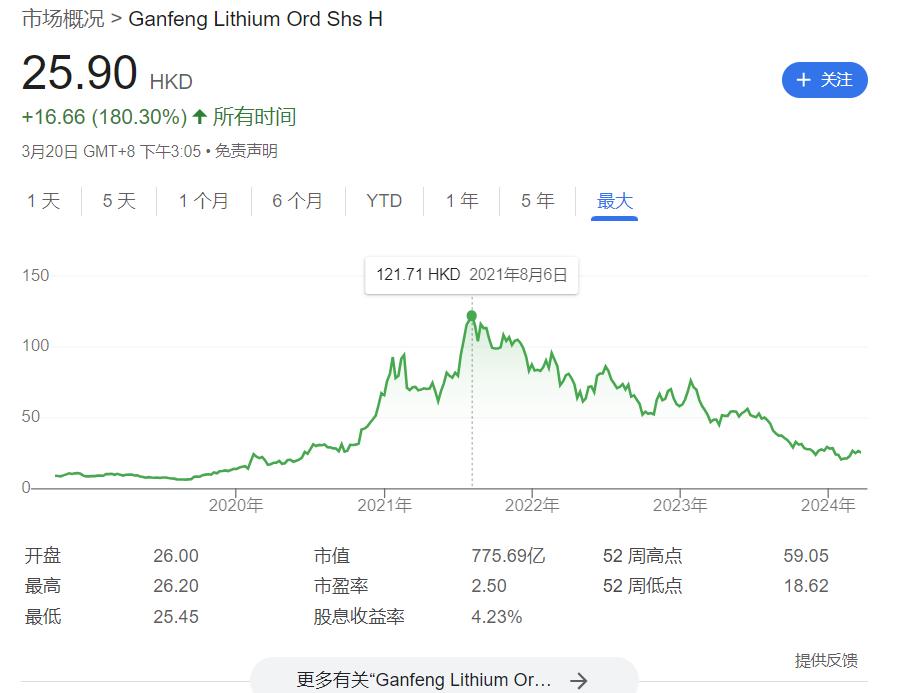Click the green peak marker on the chart
This screenshot has height=693, width=901.
(472, 316)
